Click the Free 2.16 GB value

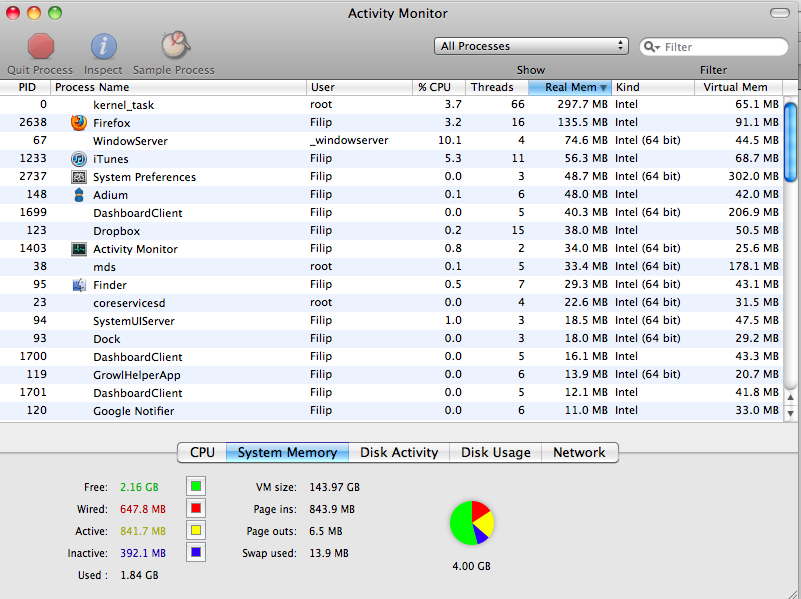pos(139,487)
